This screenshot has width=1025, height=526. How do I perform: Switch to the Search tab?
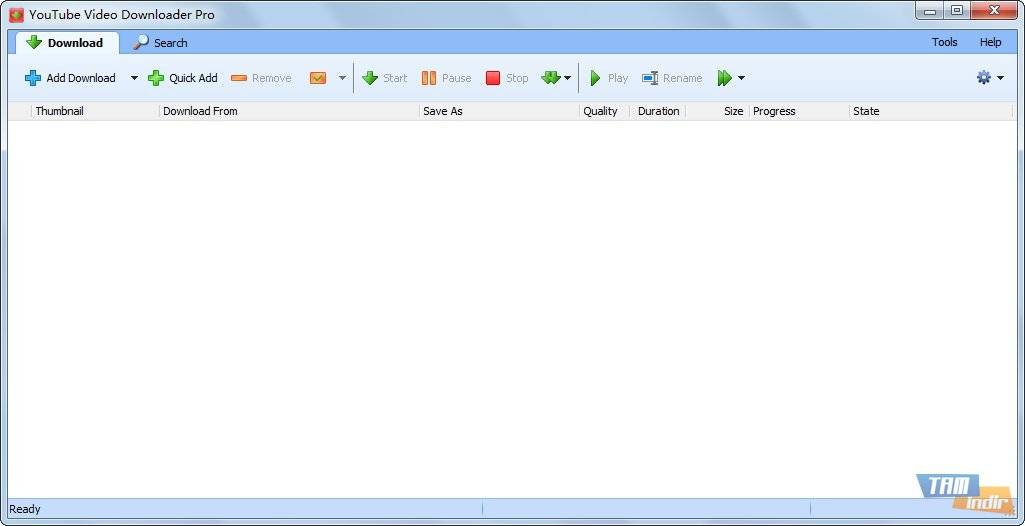click(160, 43)
